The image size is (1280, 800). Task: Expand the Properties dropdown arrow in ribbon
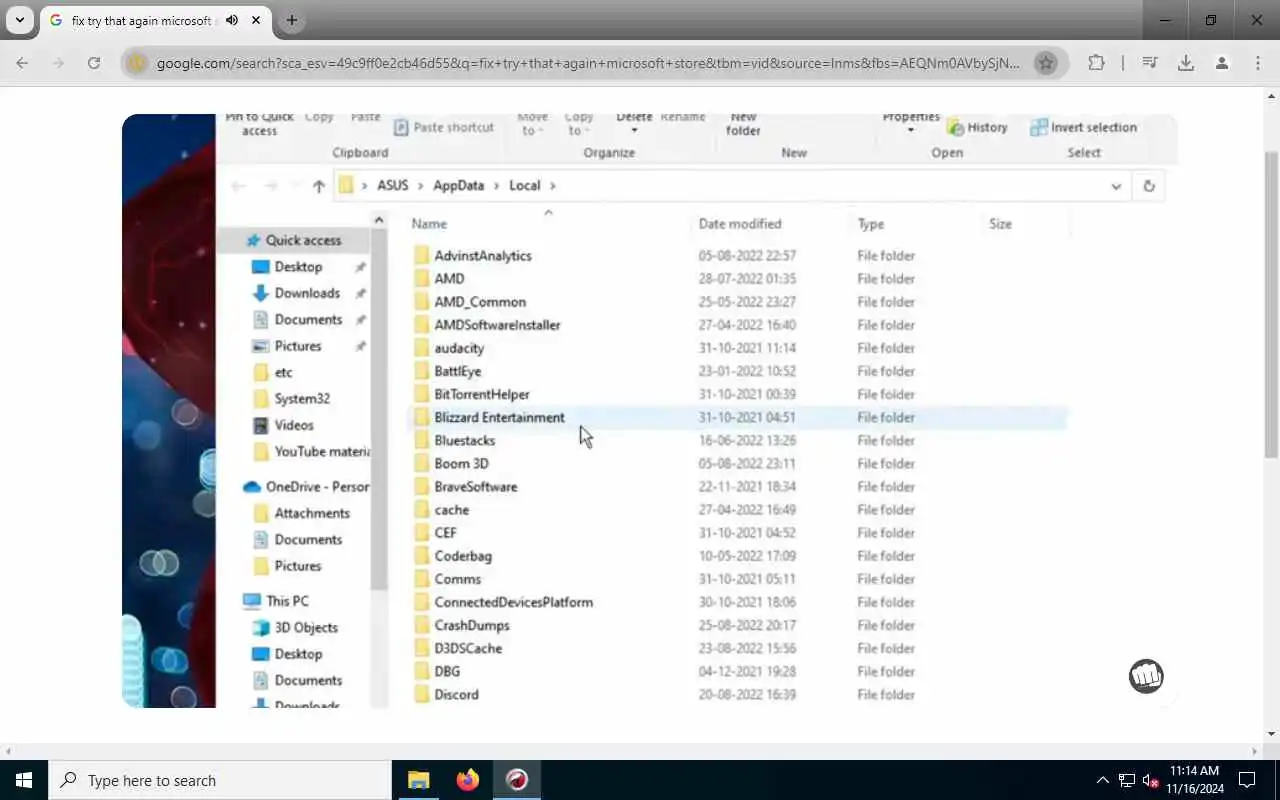pyautogui.click(x=910, y=131)
